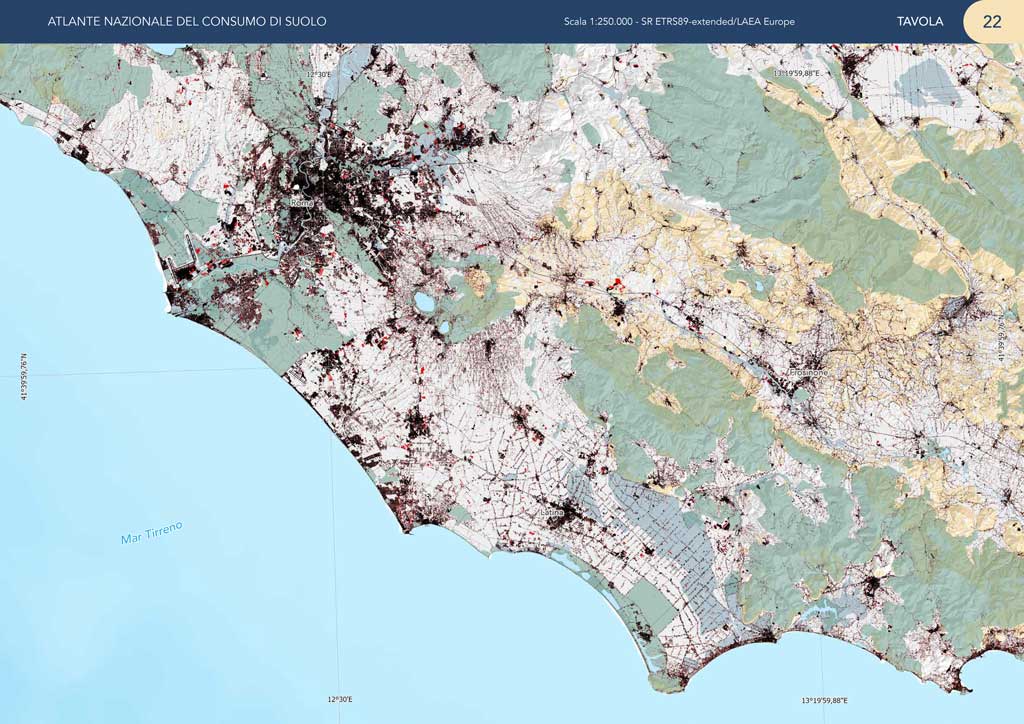This screenshot has height=724, width=1024.
Task: Click the TAVOLA header text
Action: click(919, 22)
